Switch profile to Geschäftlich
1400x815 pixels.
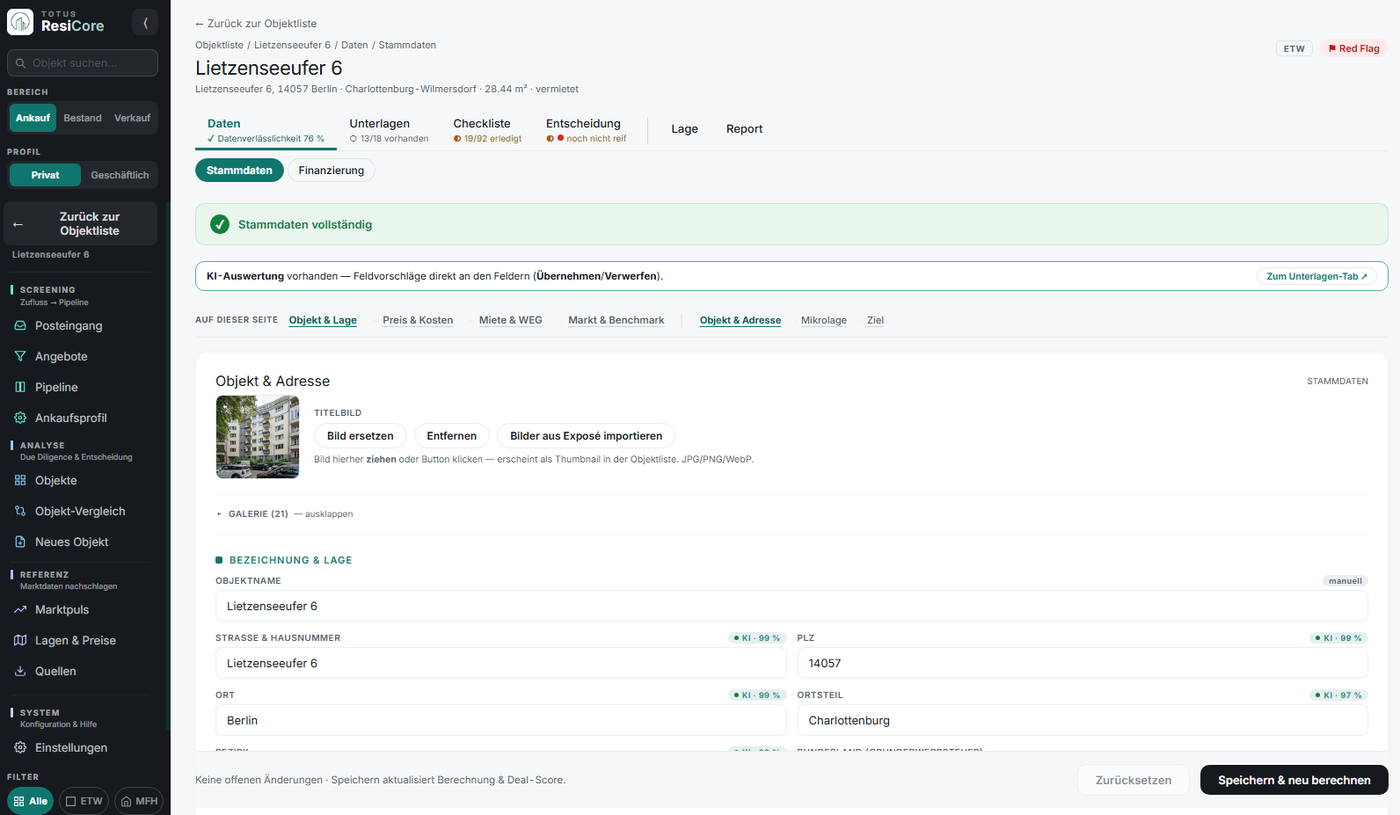(x=120, y=175)
